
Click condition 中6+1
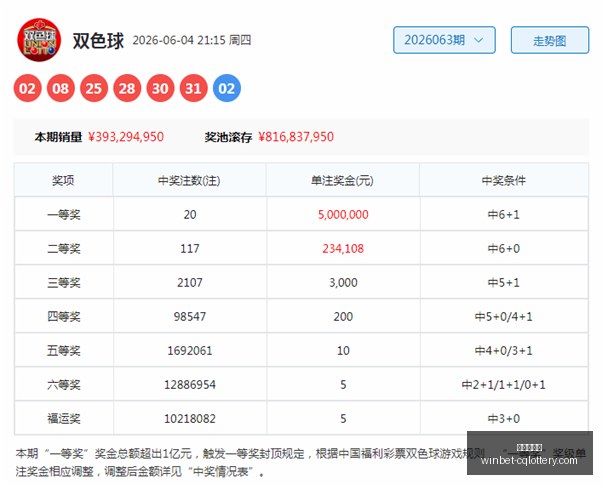(503, 215)
